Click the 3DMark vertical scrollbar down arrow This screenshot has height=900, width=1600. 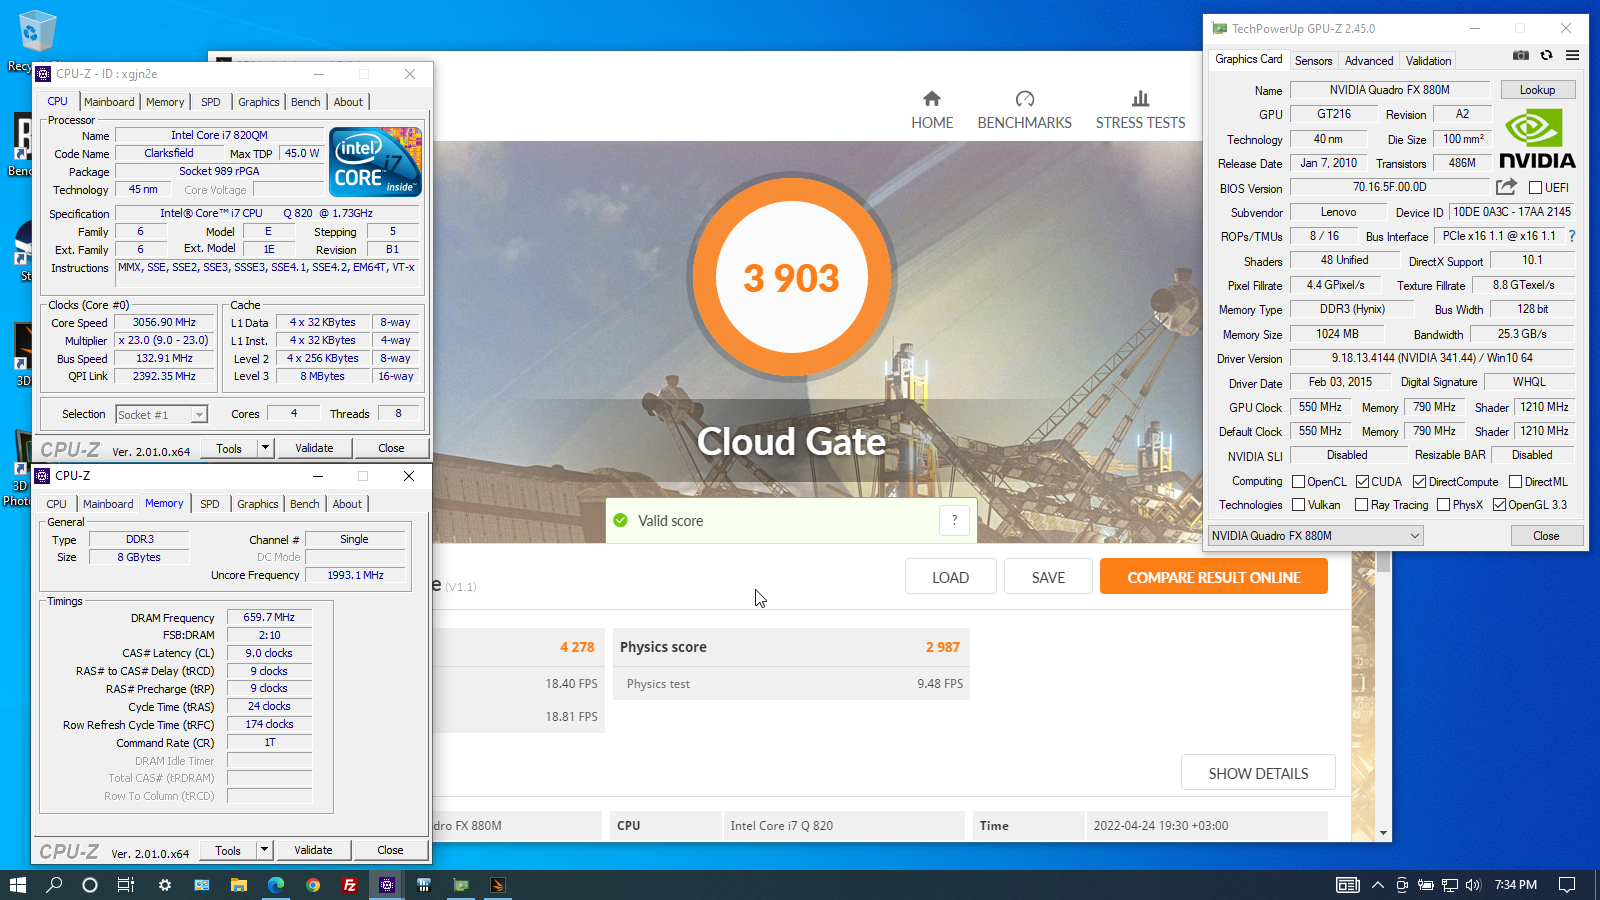1383,833
